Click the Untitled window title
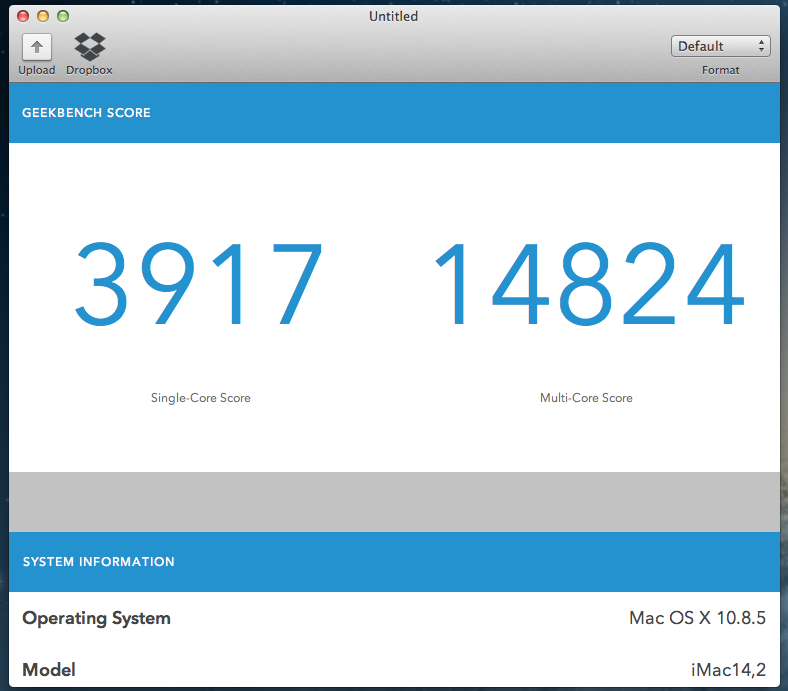The image size is (788, 691). [x=393, y=17]
